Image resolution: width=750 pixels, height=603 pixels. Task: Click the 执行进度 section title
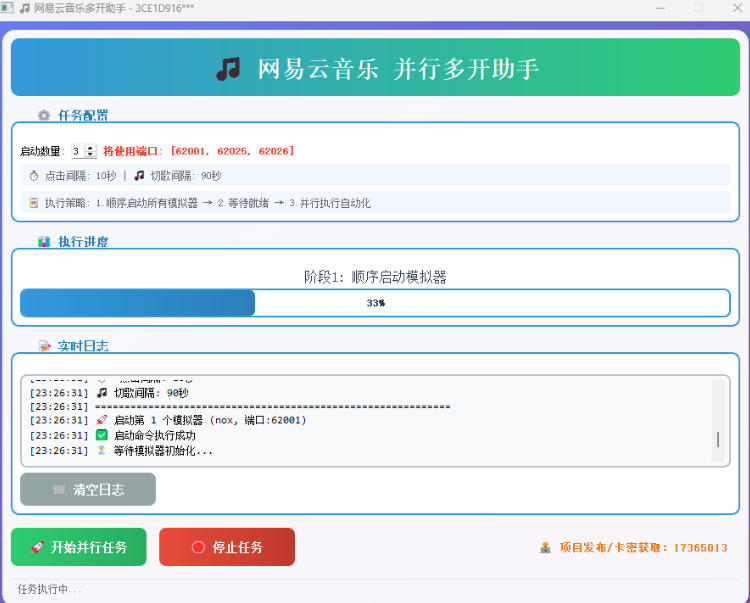coord(83,242)
